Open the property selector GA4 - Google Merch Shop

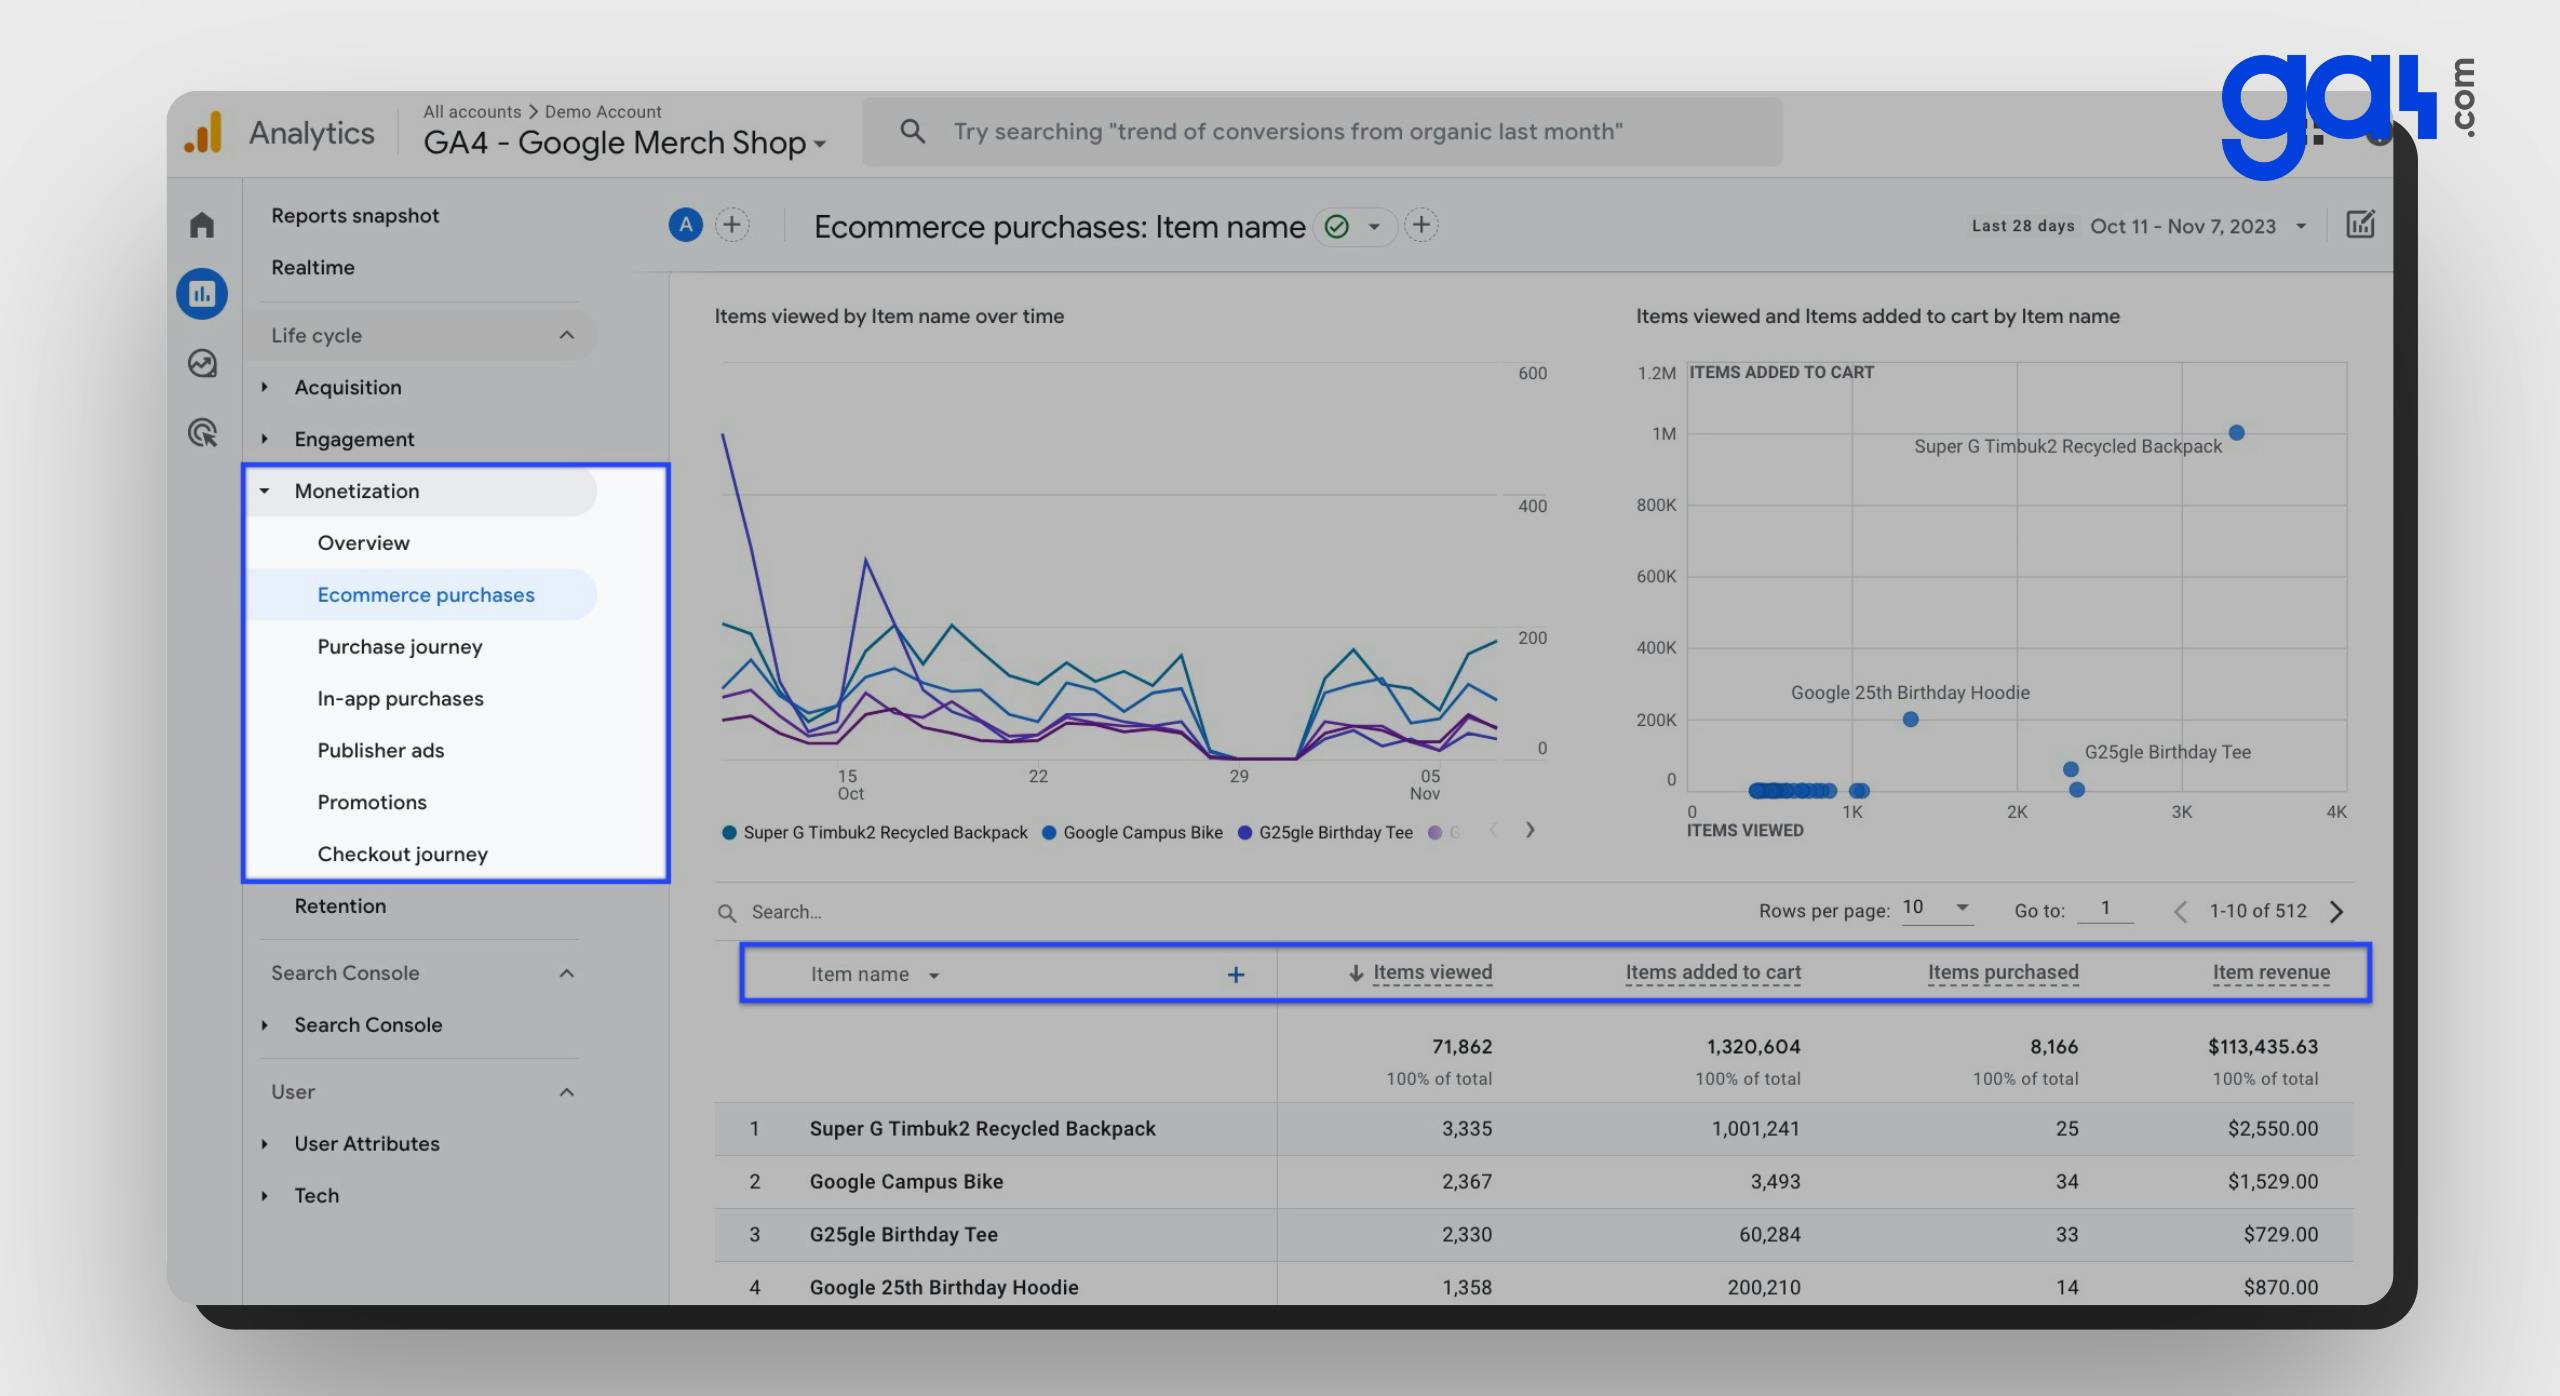(x=624, y=143)
